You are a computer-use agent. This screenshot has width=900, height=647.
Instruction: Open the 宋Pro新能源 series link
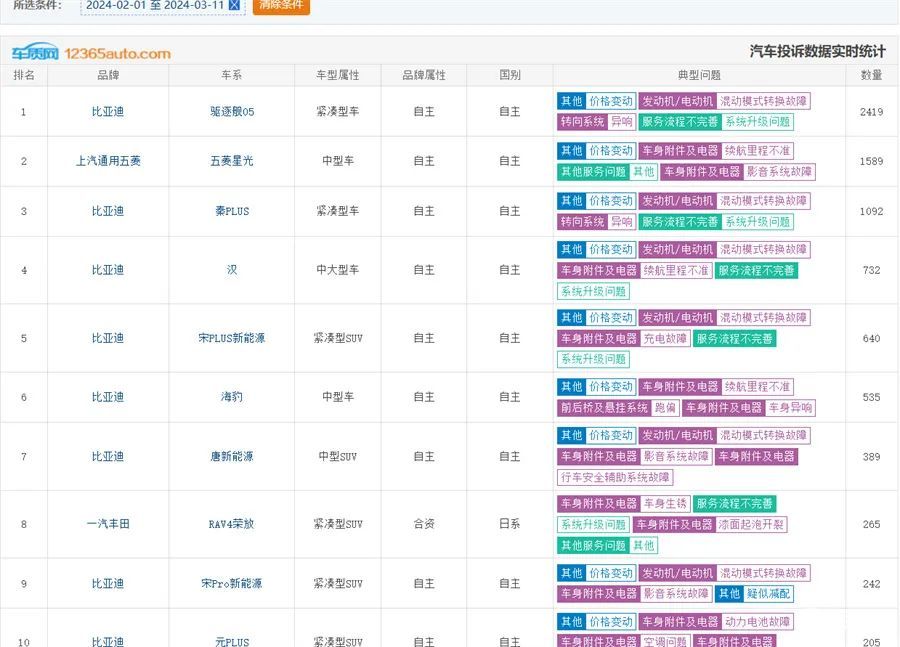click(232, 584)
